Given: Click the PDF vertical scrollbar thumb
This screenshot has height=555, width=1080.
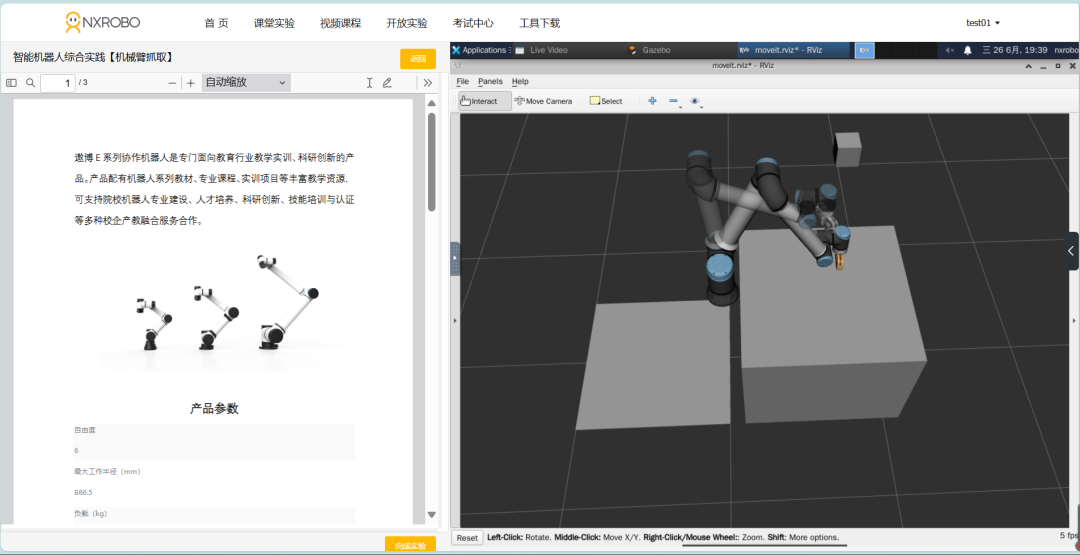Looking at the screenshot, I should pos(432,160).
